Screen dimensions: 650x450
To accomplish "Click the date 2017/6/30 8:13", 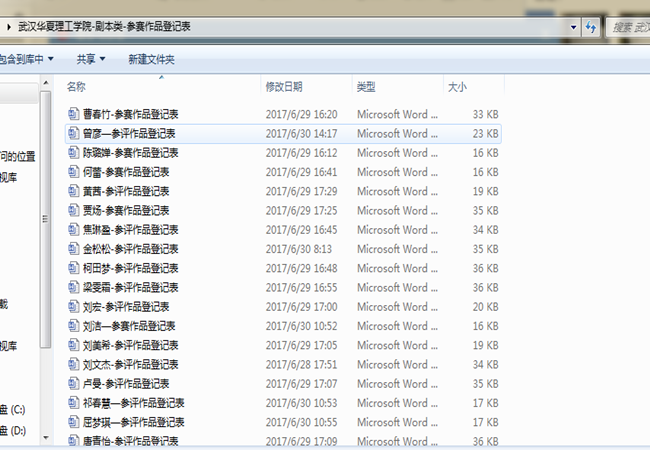I will (298, 249).
